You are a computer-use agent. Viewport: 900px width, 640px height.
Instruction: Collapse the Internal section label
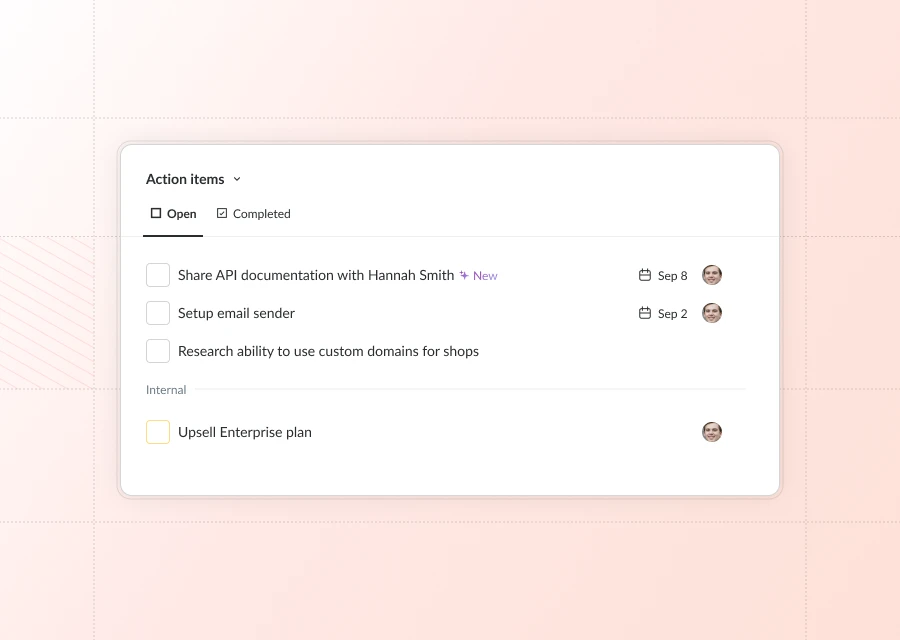point(166,390)
